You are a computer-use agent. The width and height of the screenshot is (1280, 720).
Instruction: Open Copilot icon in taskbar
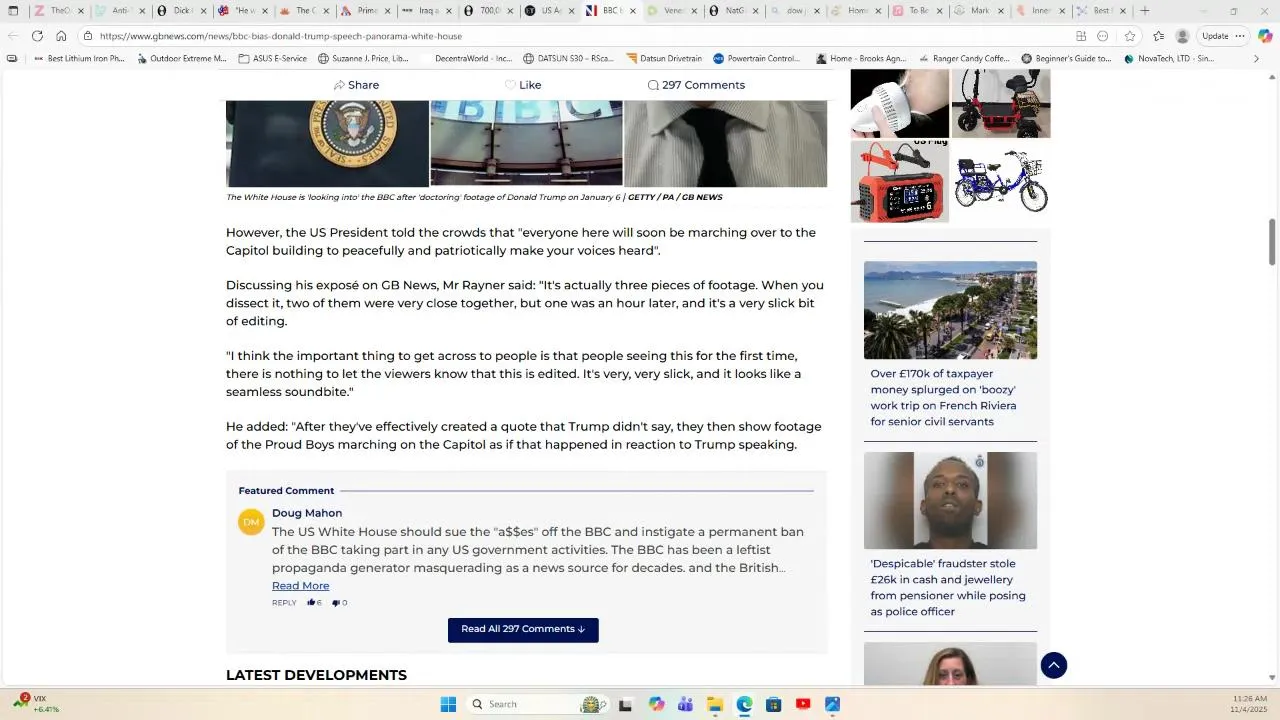tap(656, 704)
